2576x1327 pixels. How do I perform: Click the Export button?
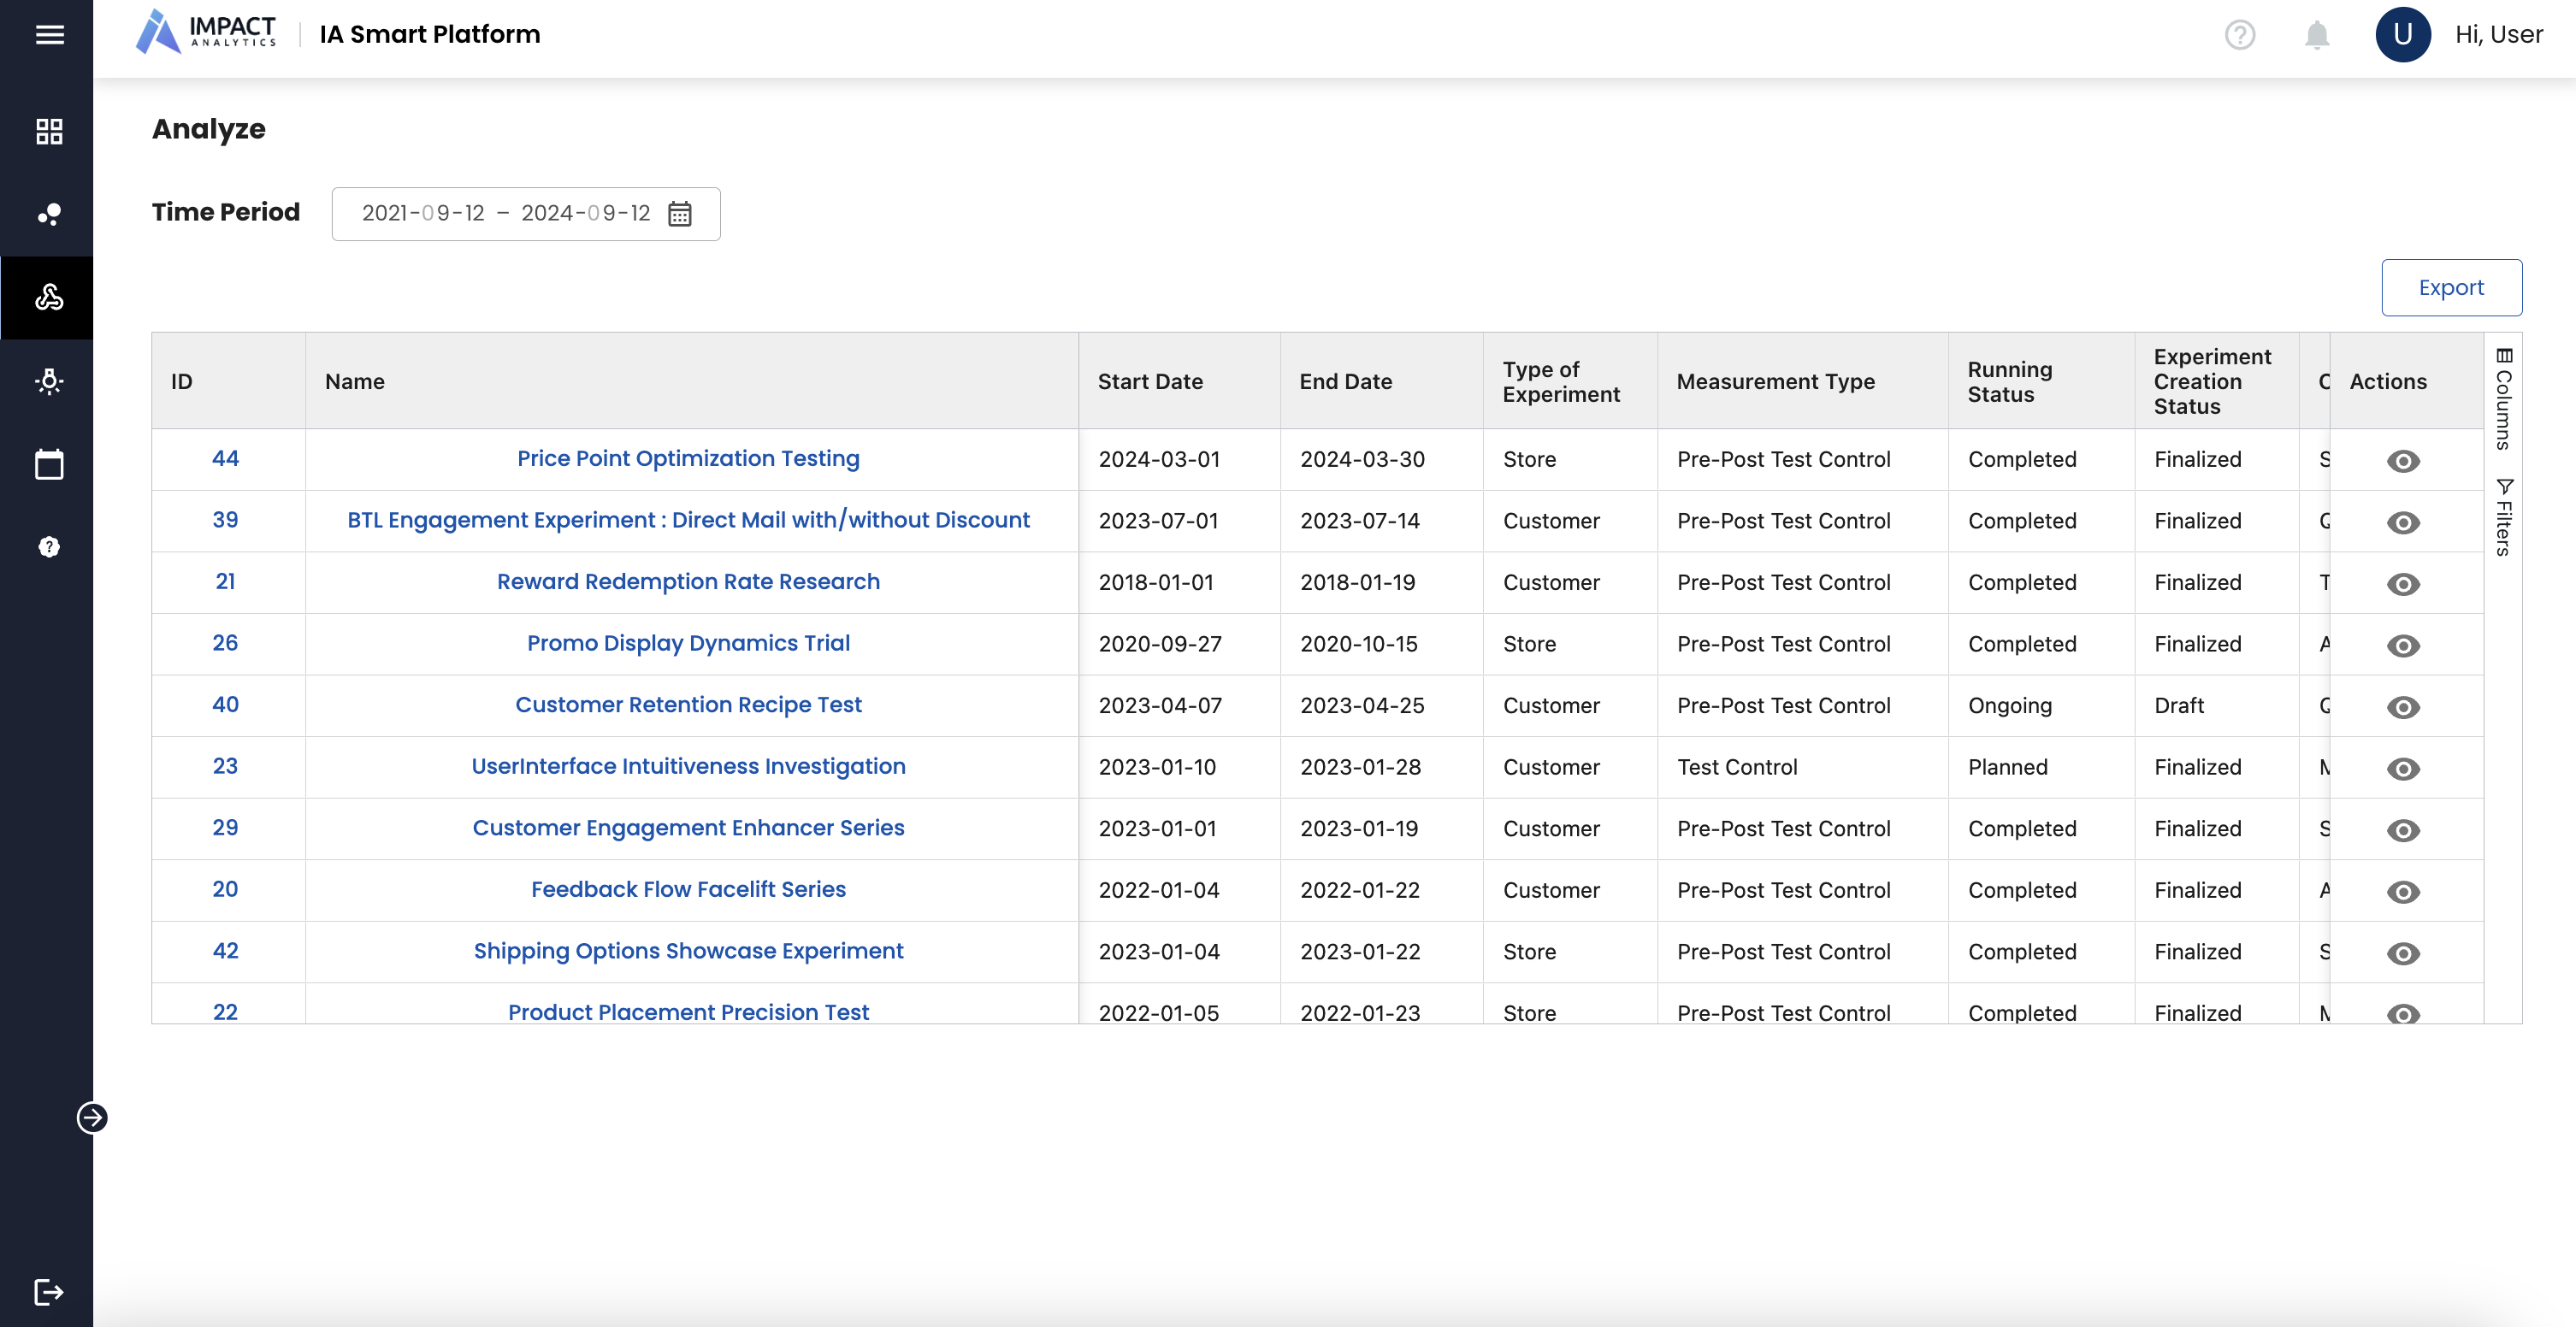[2450, 288]
